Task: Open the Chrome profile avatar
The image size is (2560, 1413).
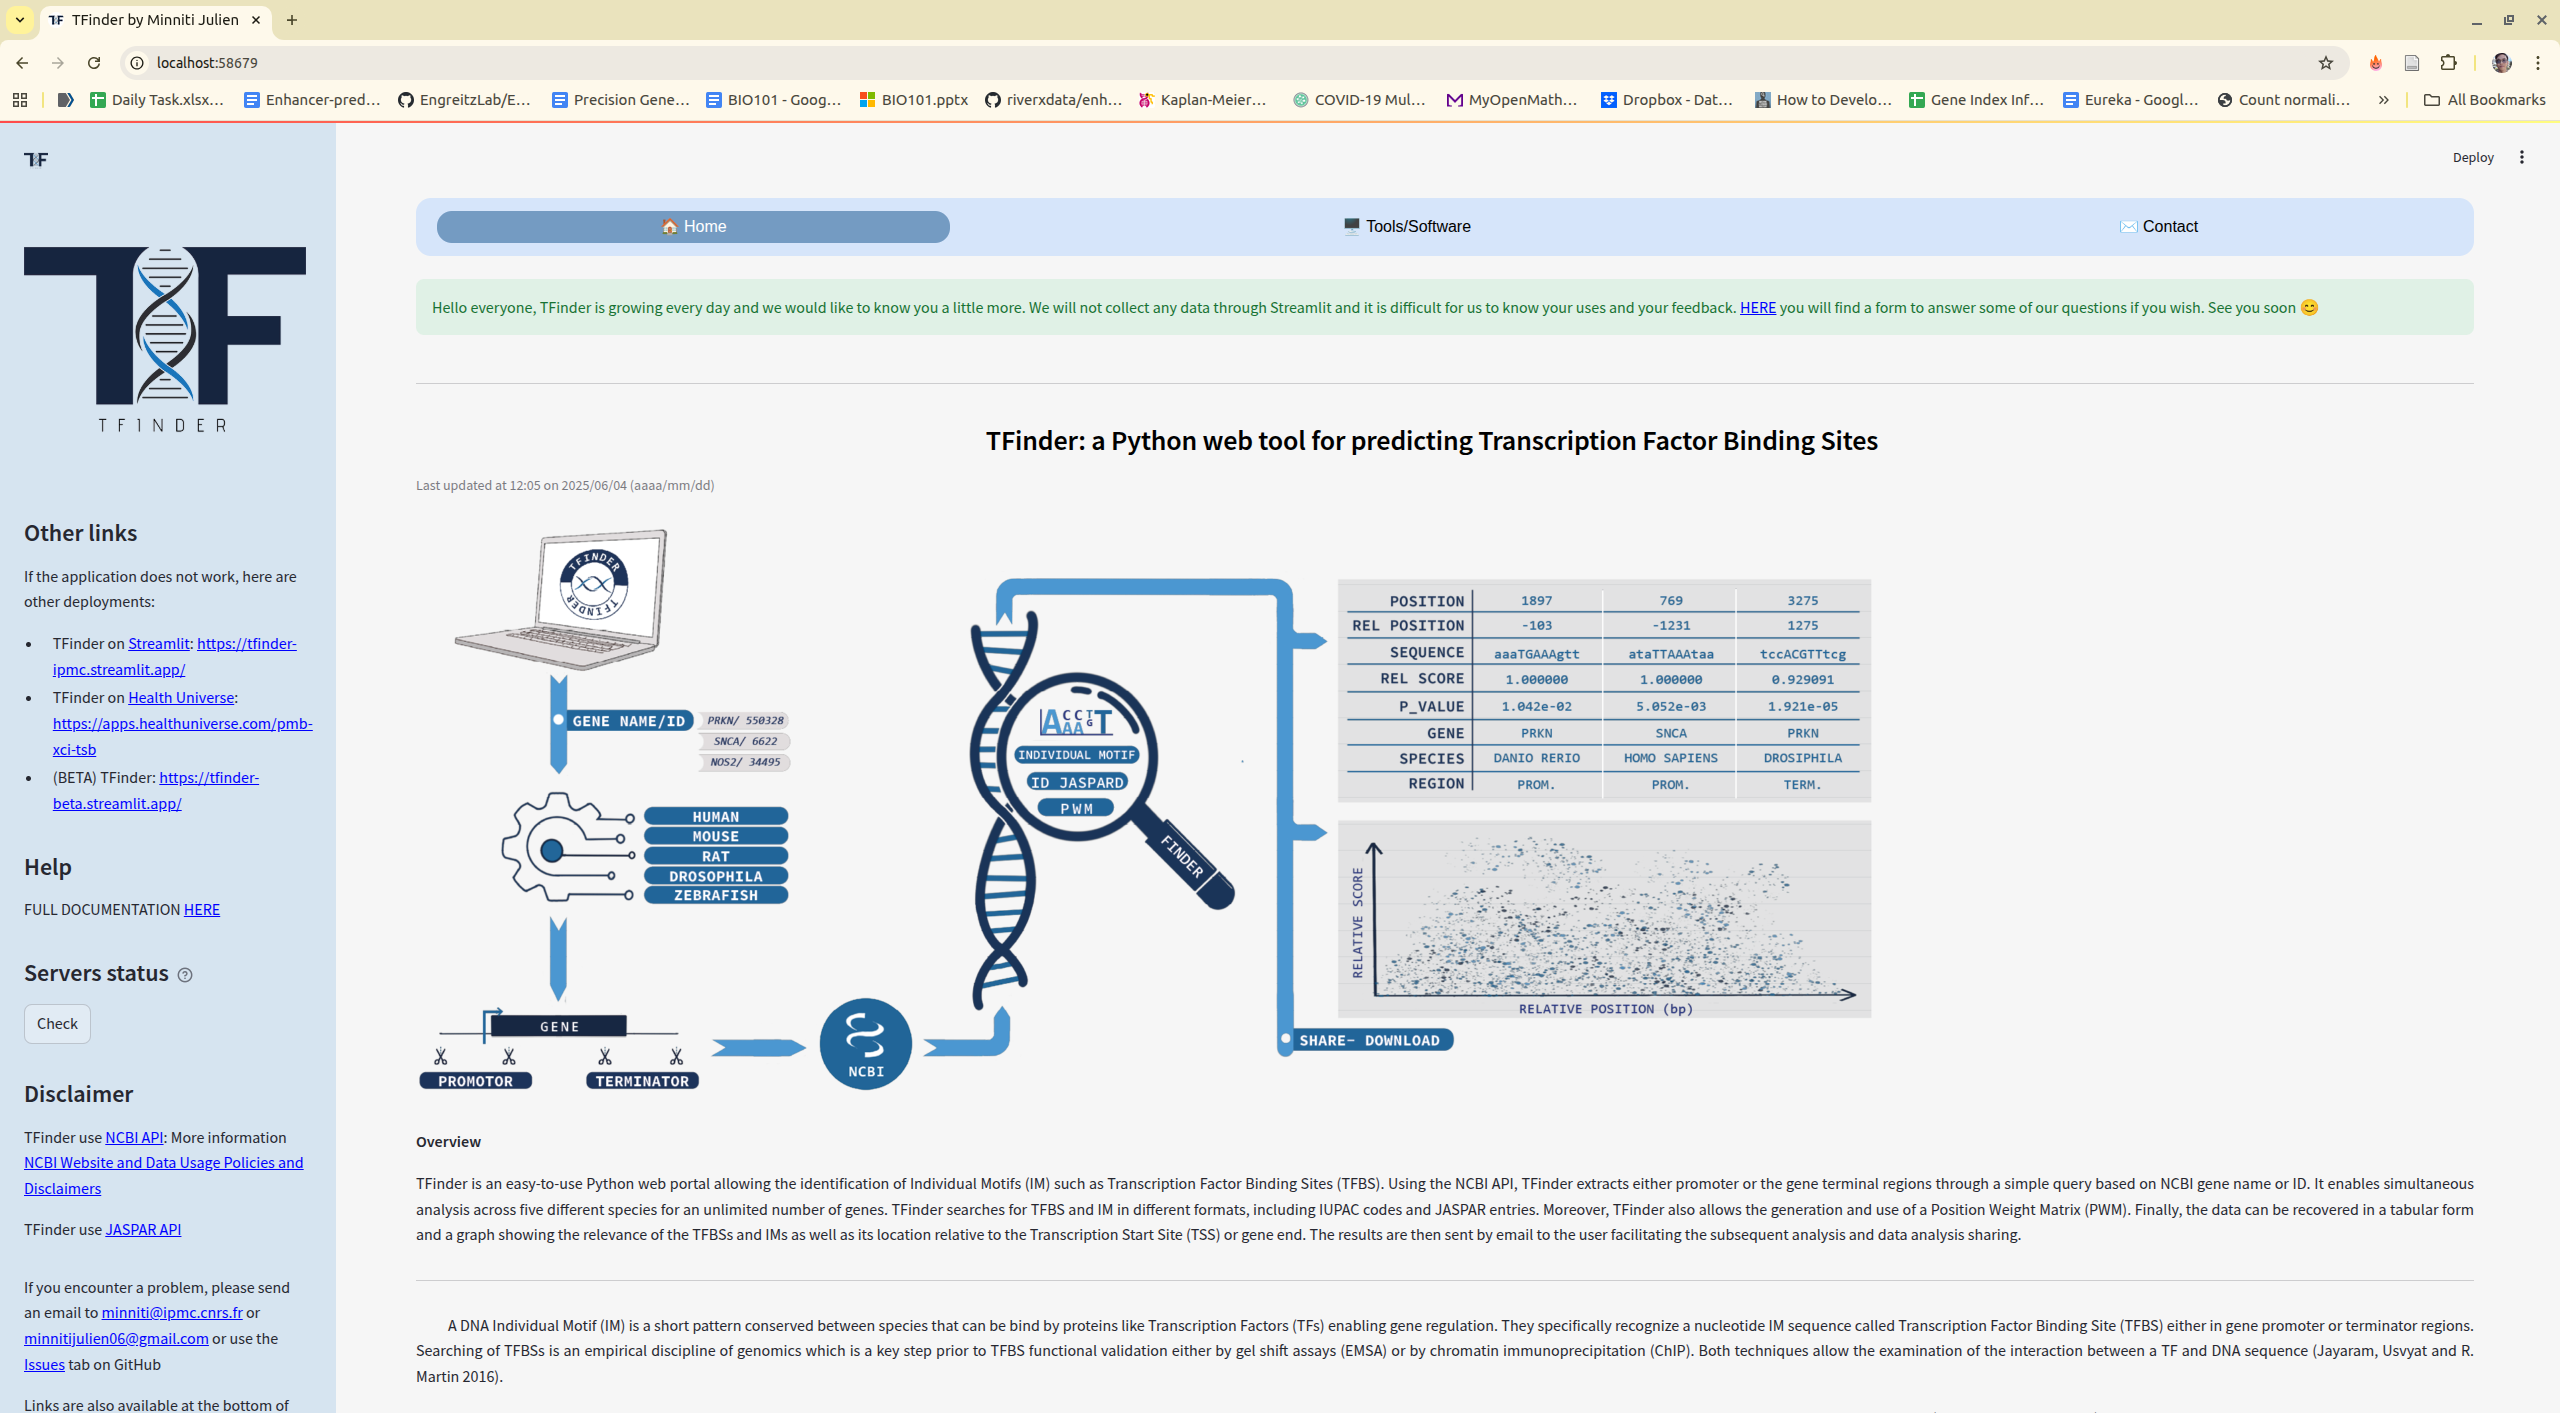Action: pos(2501,63)
